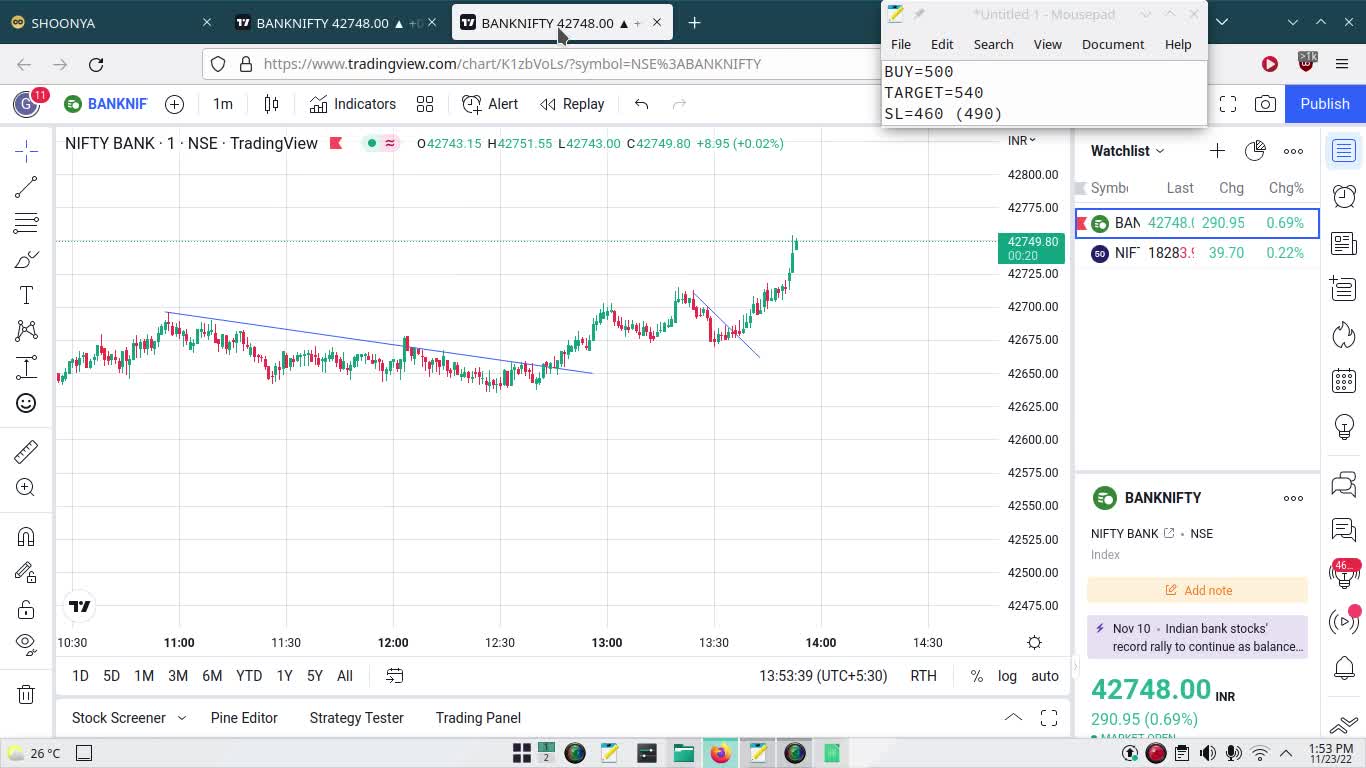The height and width of the screenshot is (768, 1366).
Task: Click the trash remove drawings icon
Action: 26,694
